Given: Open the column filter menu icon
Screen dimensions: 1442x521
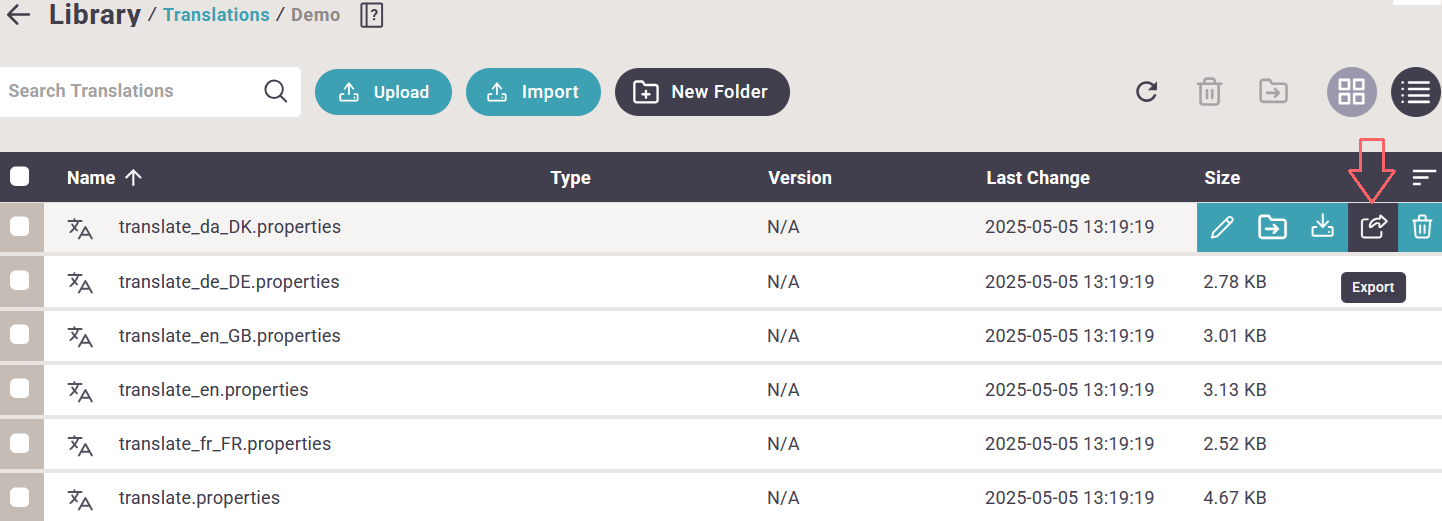Looking at the screenshot, I should (x=1423, y=177).
